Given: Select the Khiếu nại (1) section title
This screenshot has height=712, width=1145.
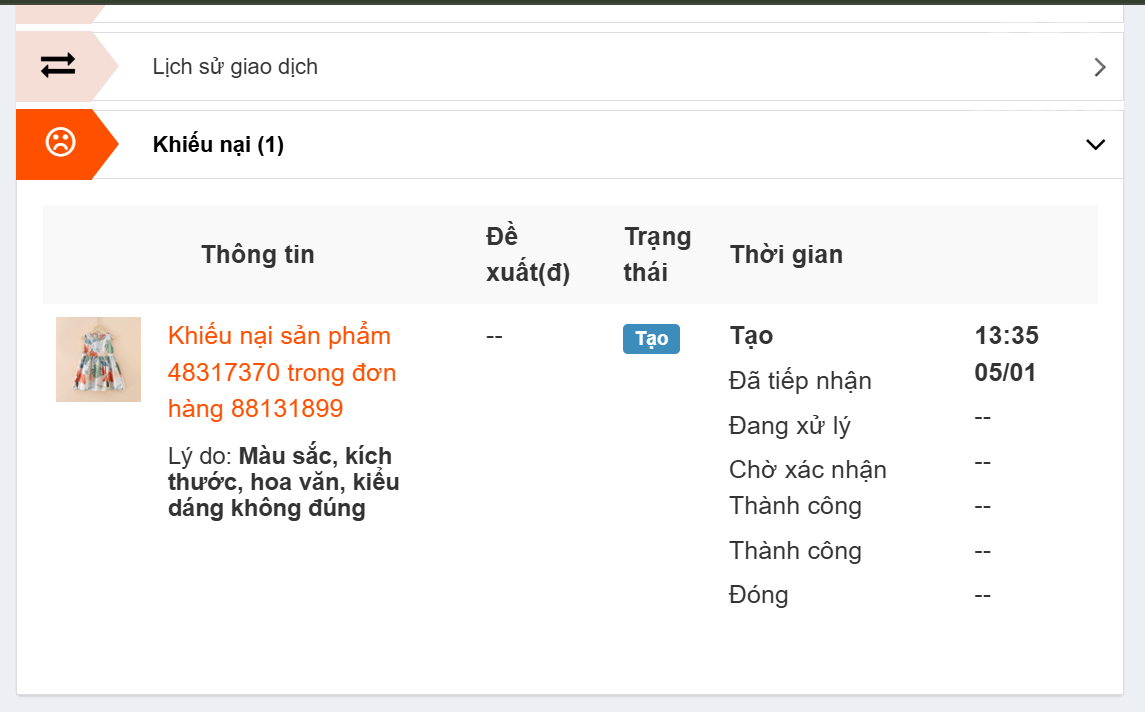Looking at the screenshot, I should click(x=218, y=145).
